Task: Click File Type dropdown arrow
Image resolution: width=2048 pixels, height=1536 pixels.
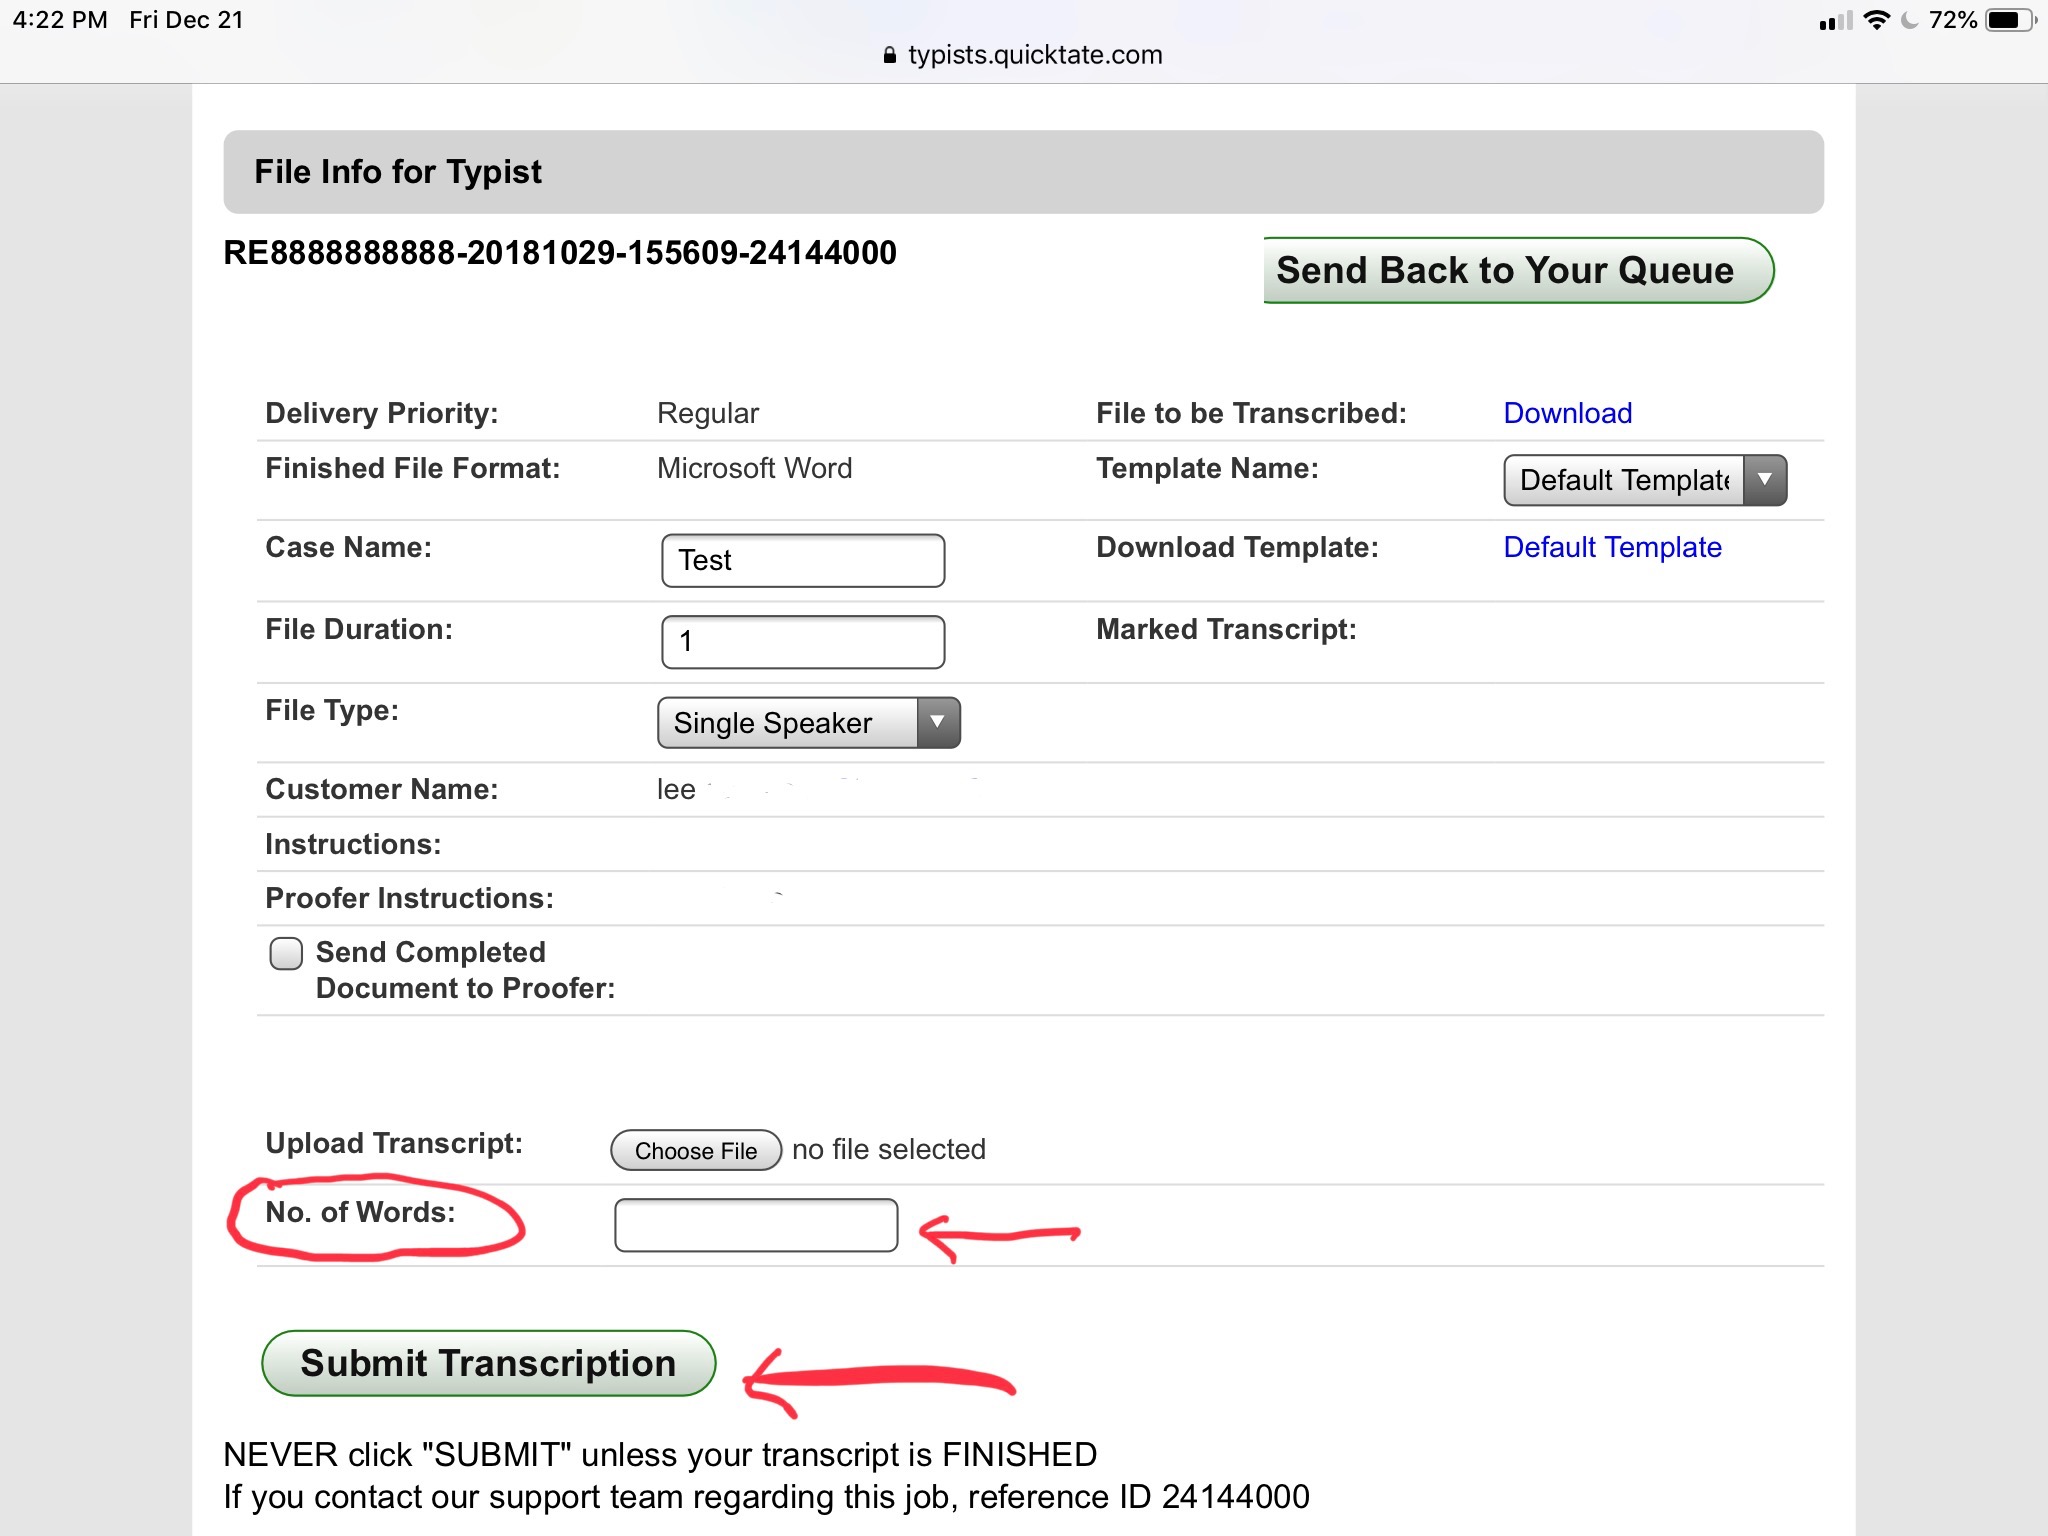Action: click(938, 722)
